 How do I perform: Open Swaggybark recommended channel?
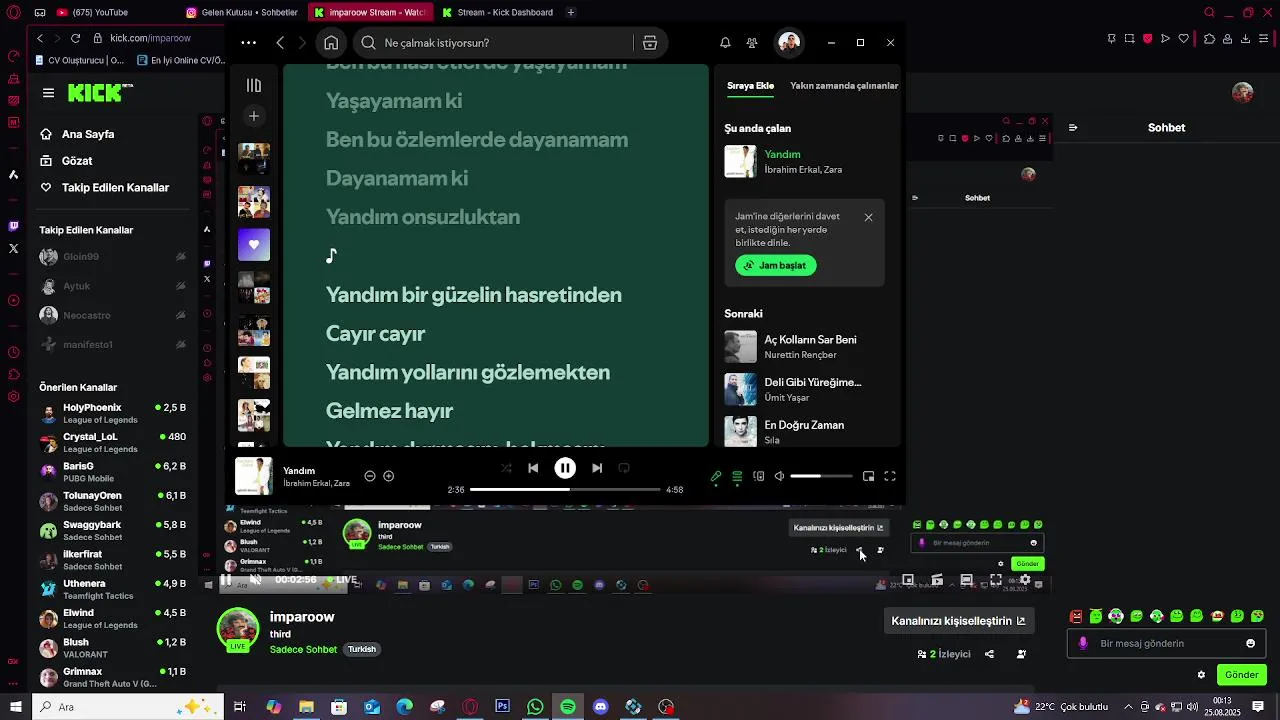click(x=113, y=531)
